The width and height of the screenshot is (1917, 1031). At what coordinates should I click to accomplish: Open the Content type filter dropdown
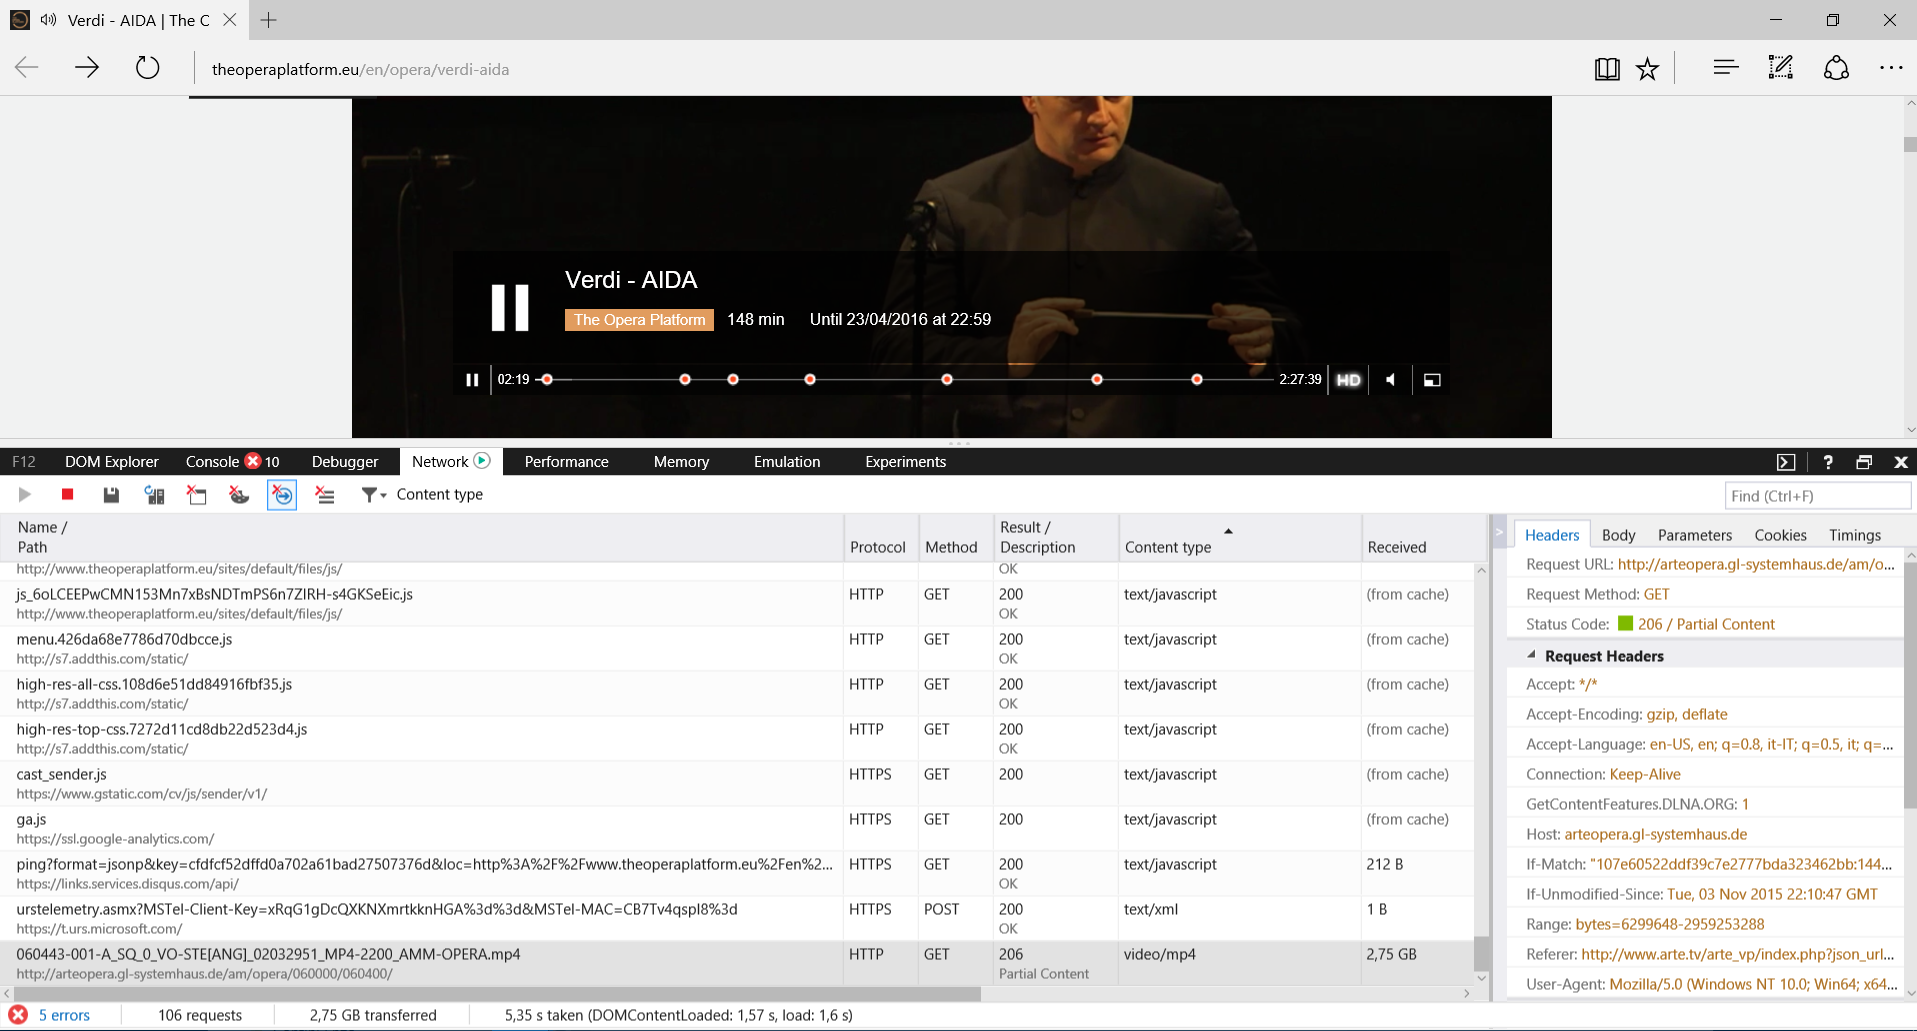pyautogui.click(x=374, y=495)
